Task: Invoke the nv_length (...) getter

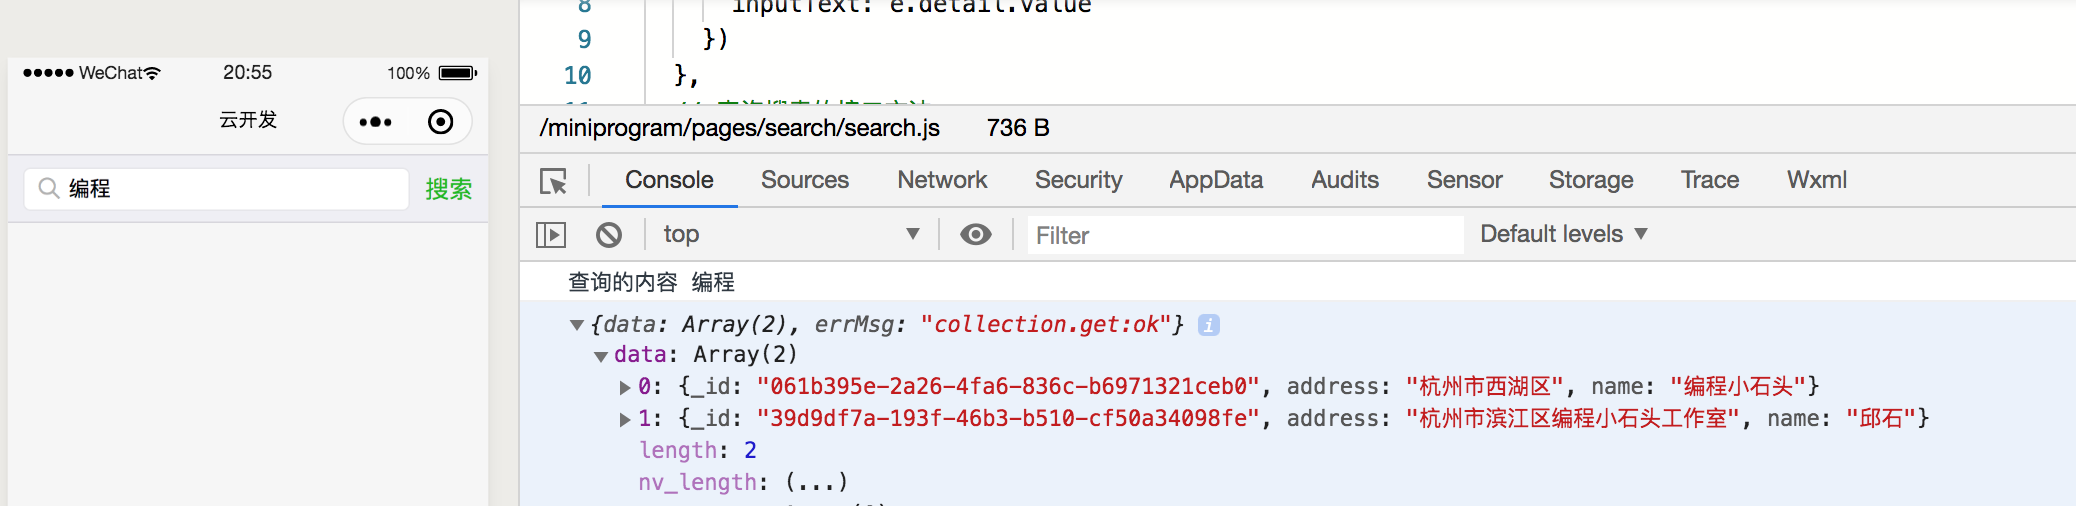Action: 817,483
